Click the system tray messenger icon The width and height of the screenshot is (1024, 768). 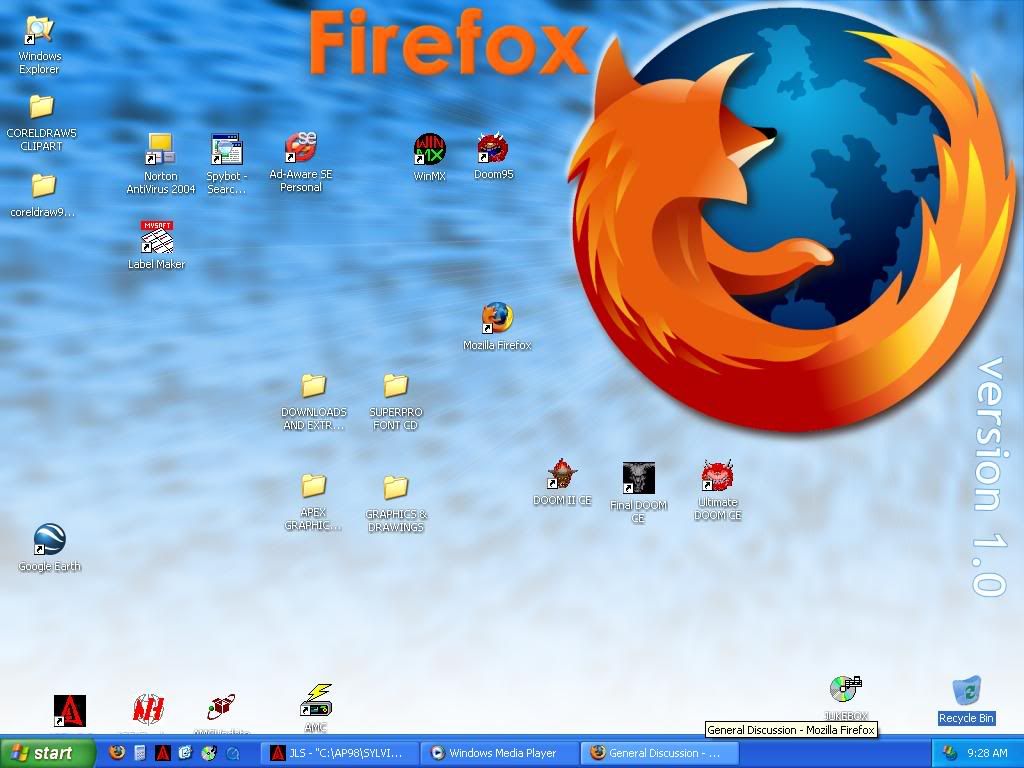click(950, 753)
